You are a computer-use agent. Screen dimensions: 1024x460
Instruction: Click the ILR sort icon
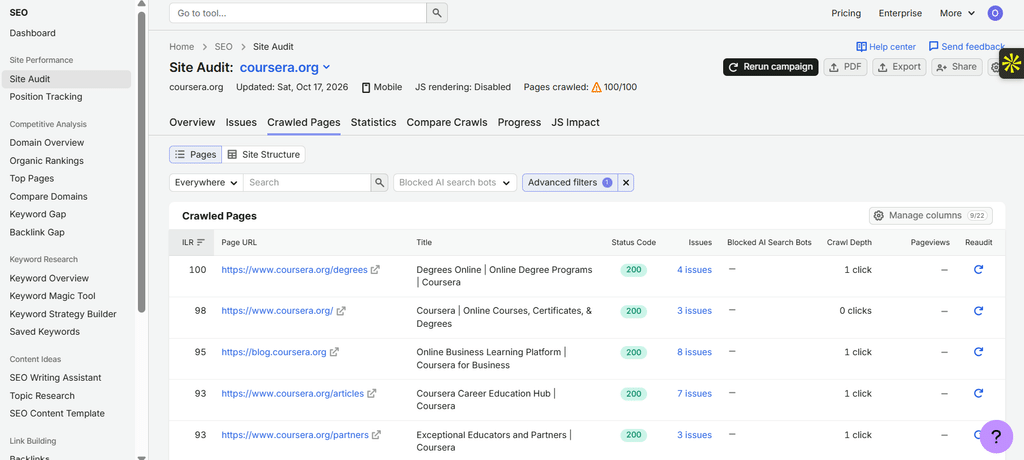tap(200, 242)
